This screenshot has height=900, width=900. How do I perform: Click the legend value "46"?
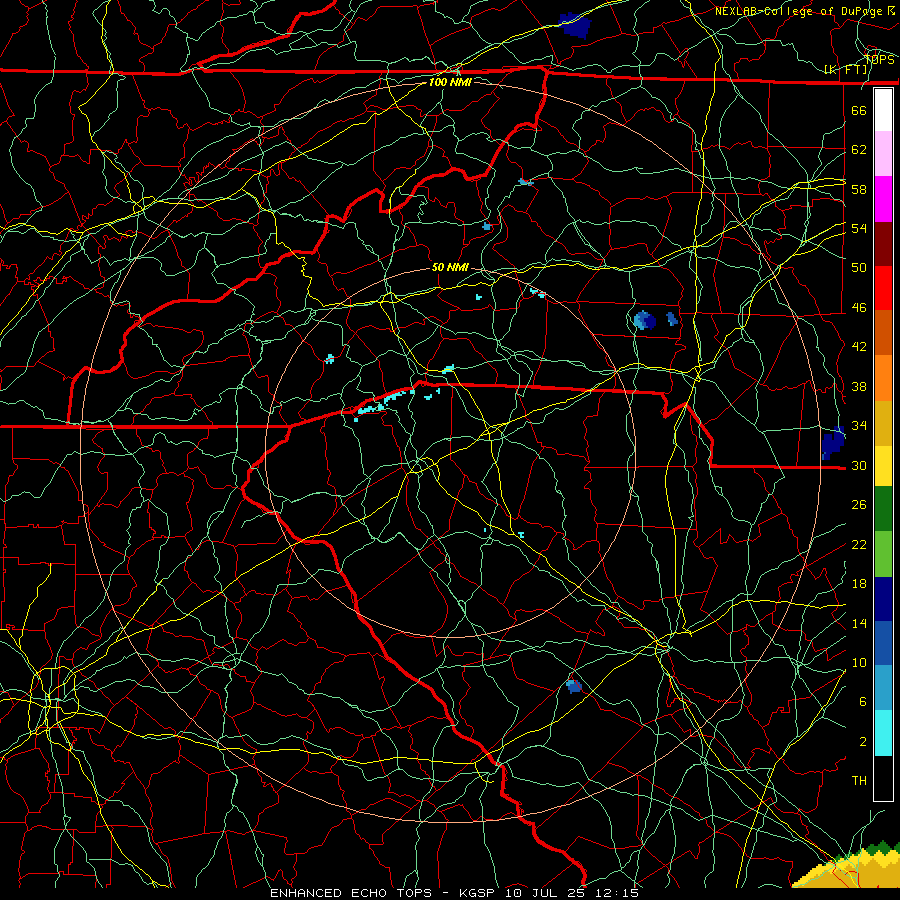(x=859, y=308)
